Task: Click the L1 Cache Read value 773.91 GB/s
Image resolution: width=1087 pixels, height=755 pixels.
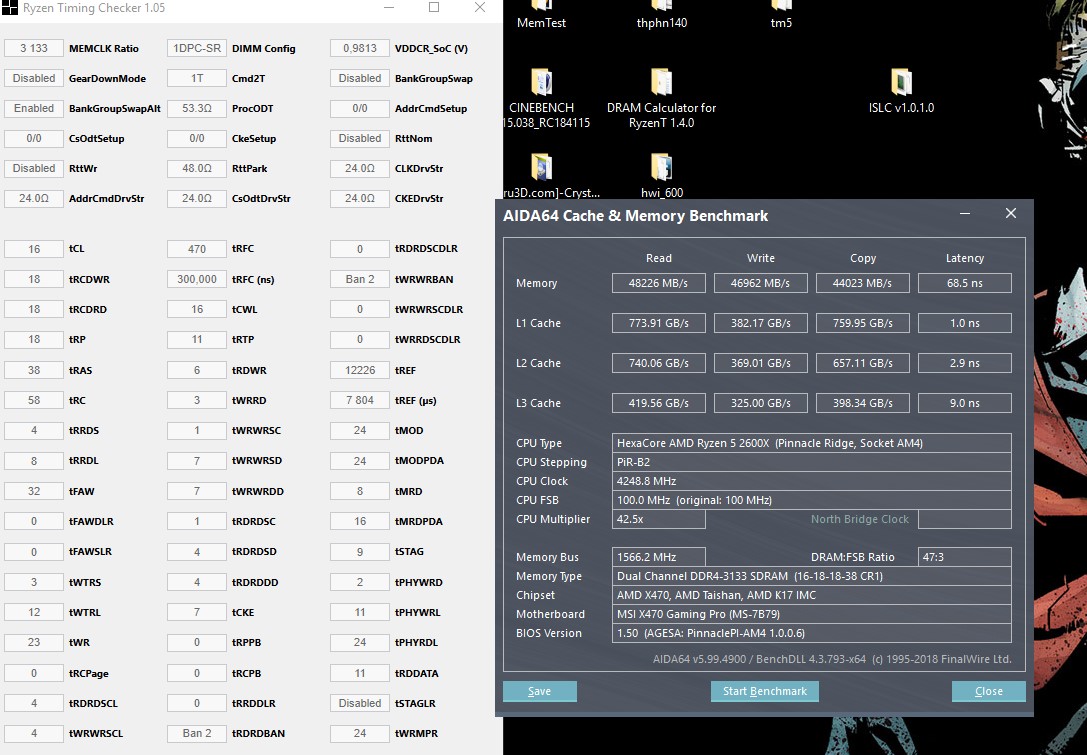Action: (x=659, y=323)
